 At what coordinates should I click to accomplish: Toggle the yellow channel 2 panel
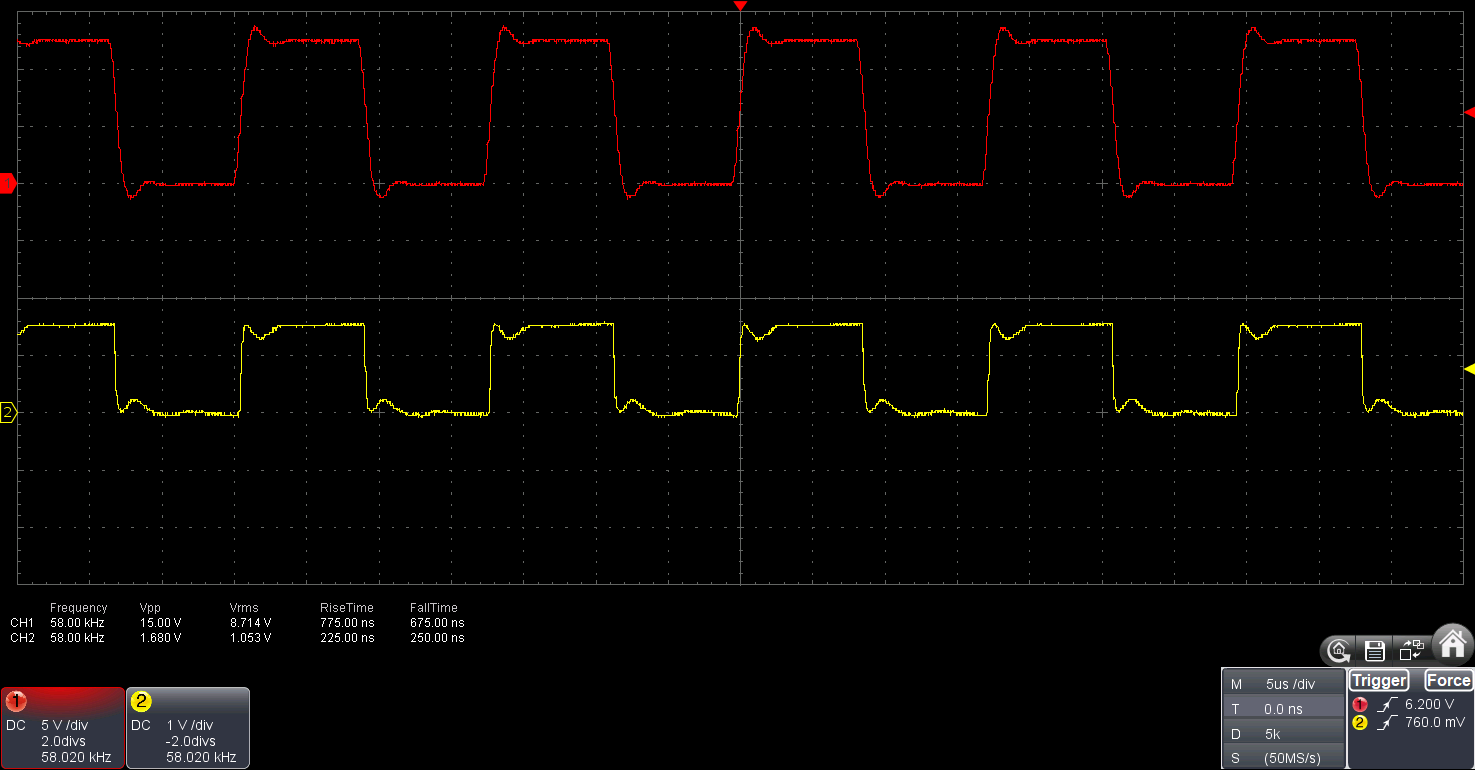[188, 728]
